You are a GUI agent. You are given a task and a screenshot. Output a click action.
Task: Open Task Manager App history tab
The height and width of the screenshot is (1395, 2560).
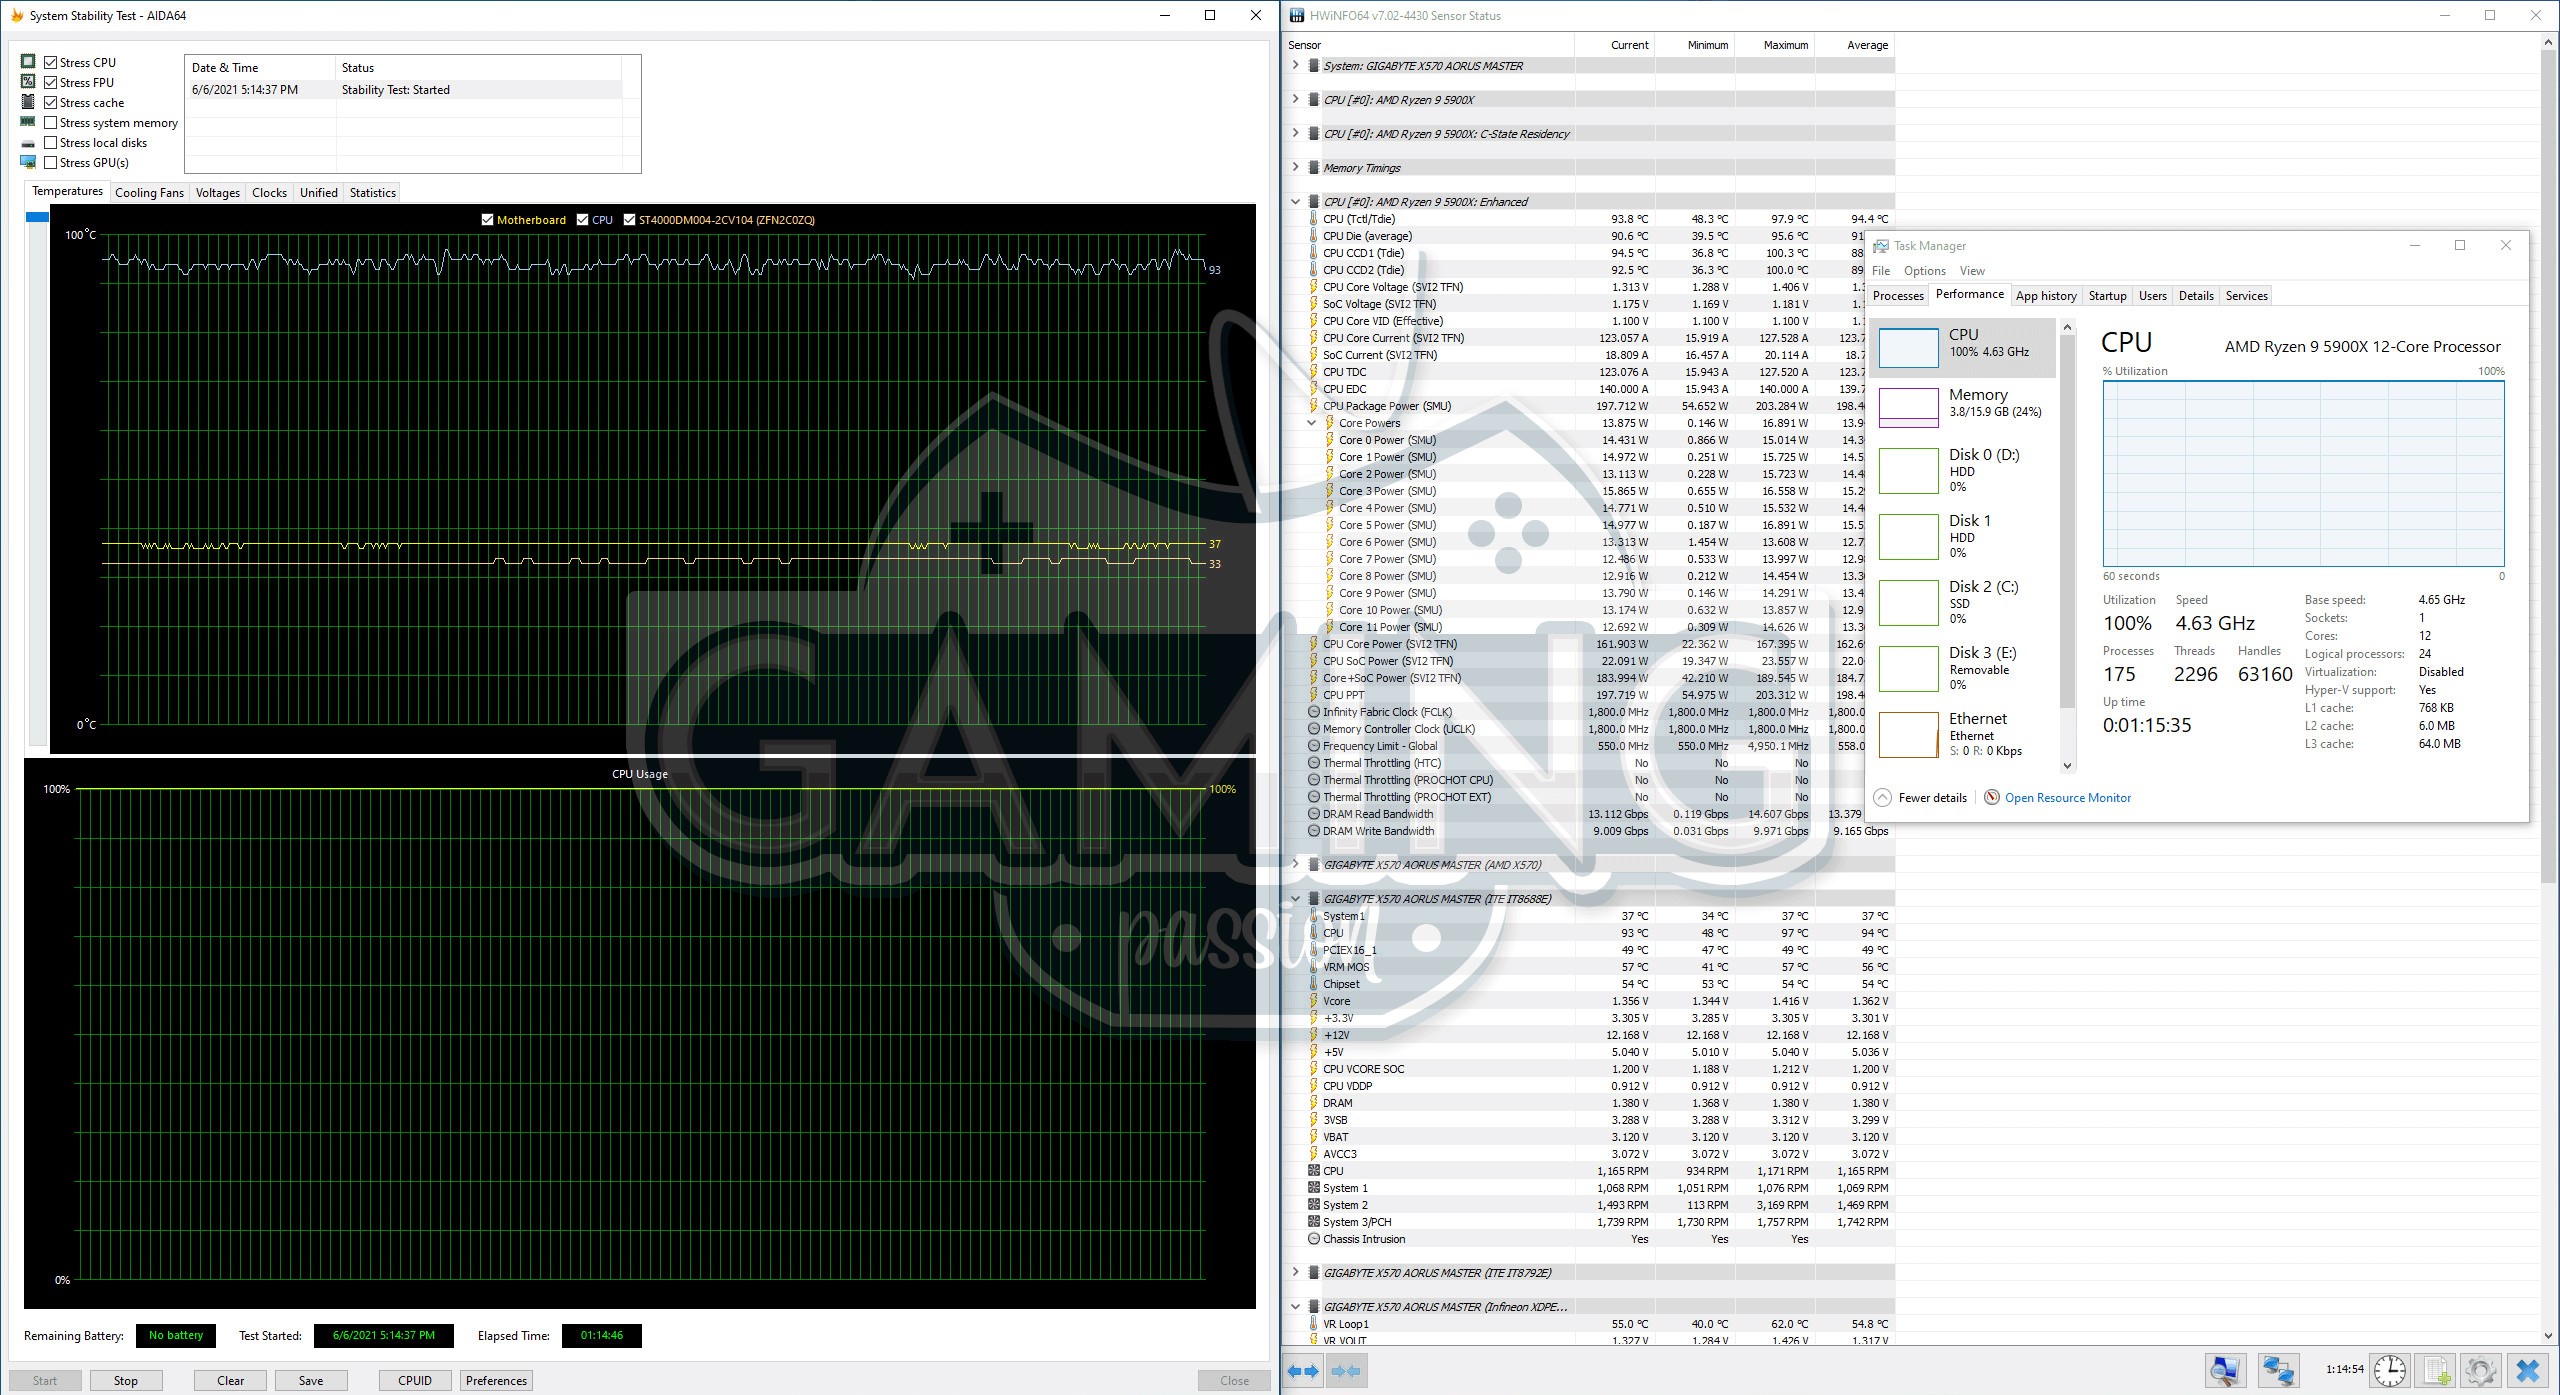pyautogui.click(x=2045, y=296)
